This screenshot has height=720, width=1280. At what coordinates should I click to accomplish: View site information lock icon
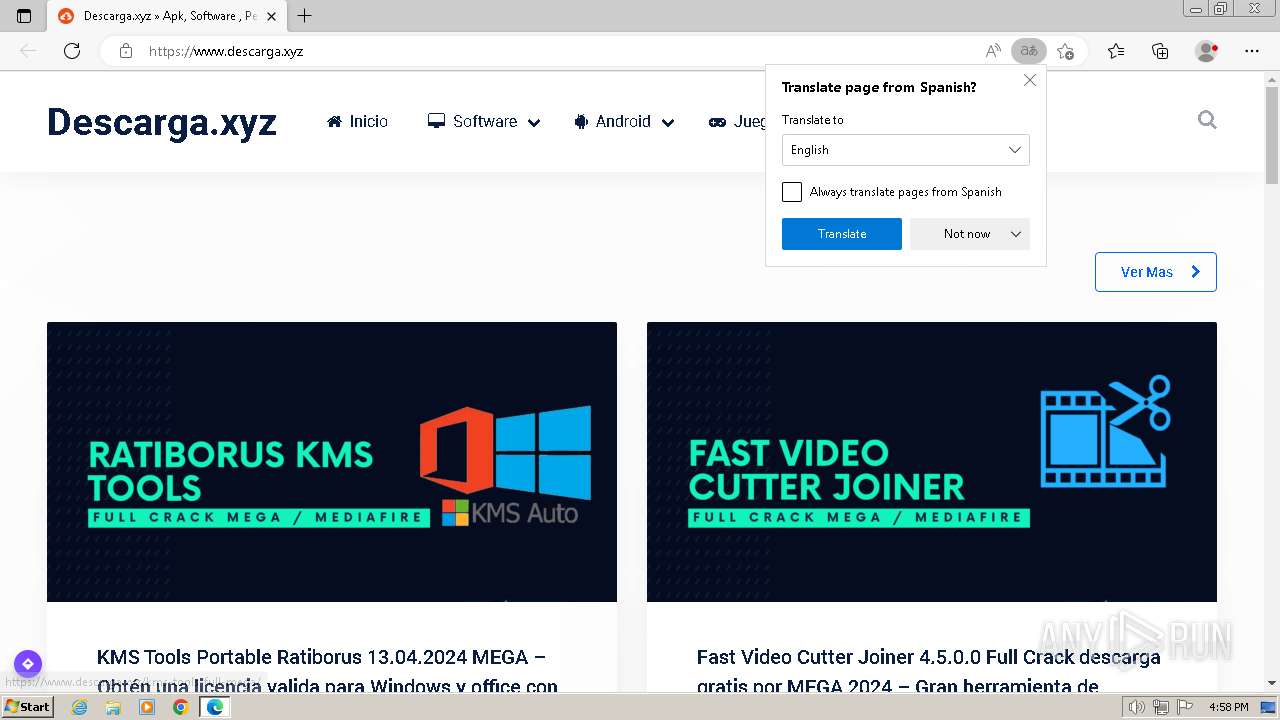[126, 51]
